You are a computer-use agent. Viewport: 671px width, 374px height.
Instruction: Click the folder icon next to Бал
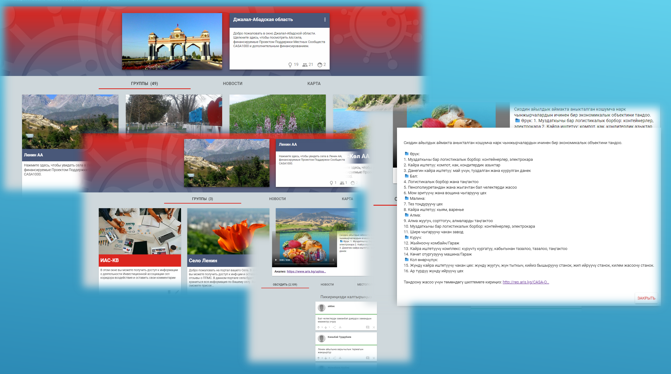pos(407,176)
